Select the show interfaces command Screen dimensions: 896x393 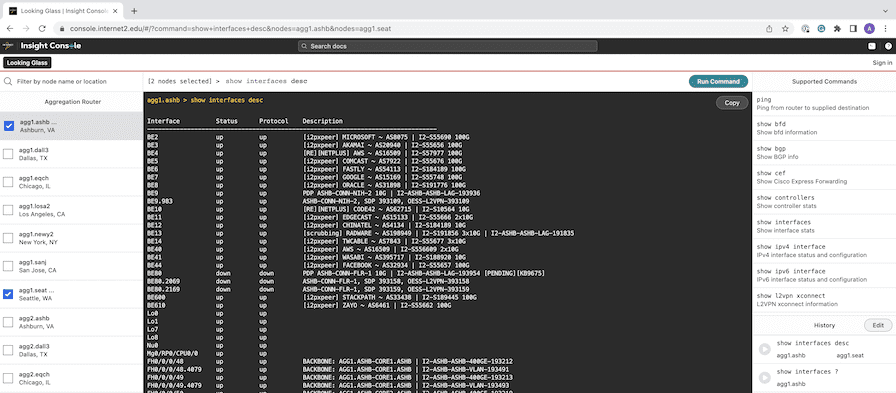coord(823,226)
